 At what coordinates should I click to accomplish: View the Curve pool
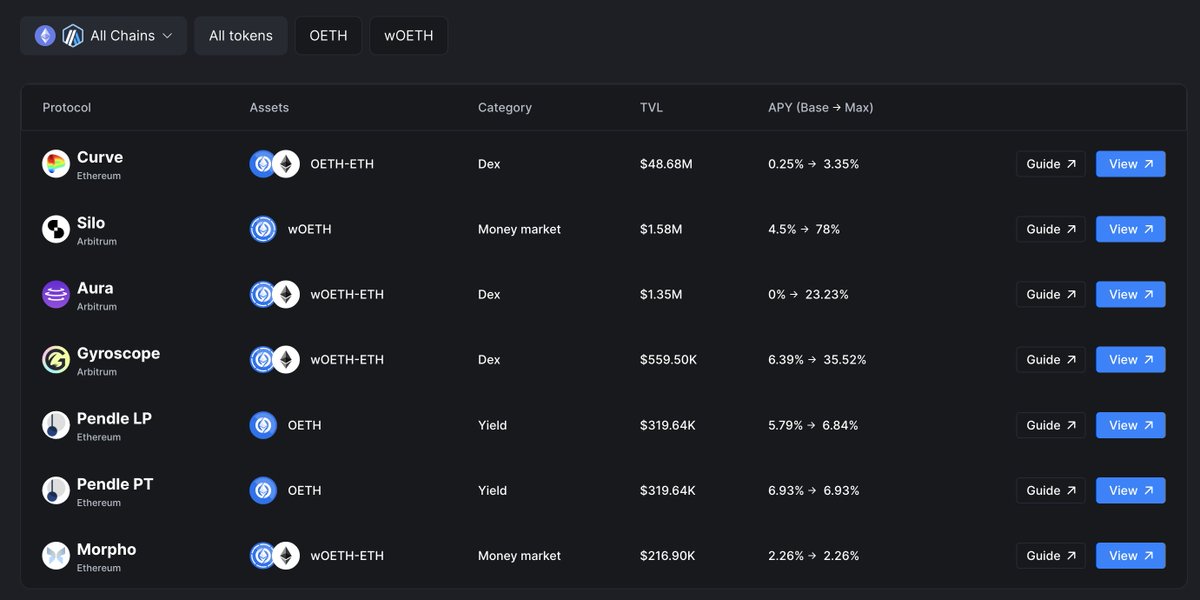pyautogui.click(x=1130, y=164)
